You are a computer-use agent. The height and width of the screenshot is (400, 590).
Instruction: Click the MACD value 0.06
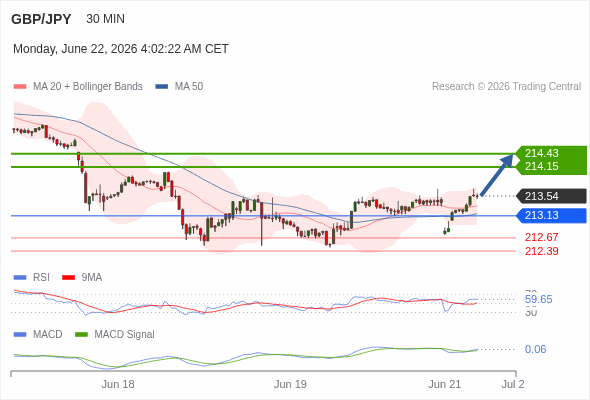coord(535,349)
